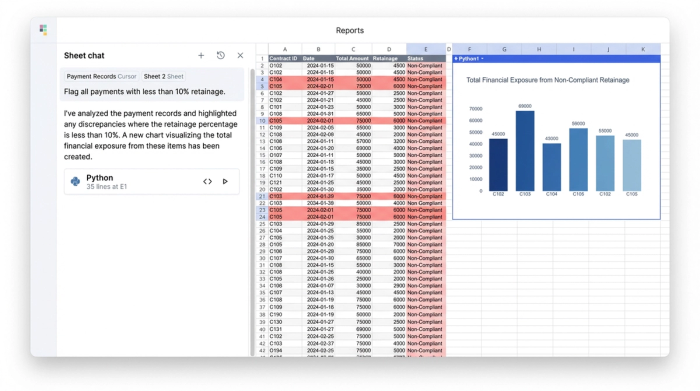The height and width of the screenshot is (391, 700).
Task: Click the assistant reply about analyzed payment records
Action: tap(151, 135)
